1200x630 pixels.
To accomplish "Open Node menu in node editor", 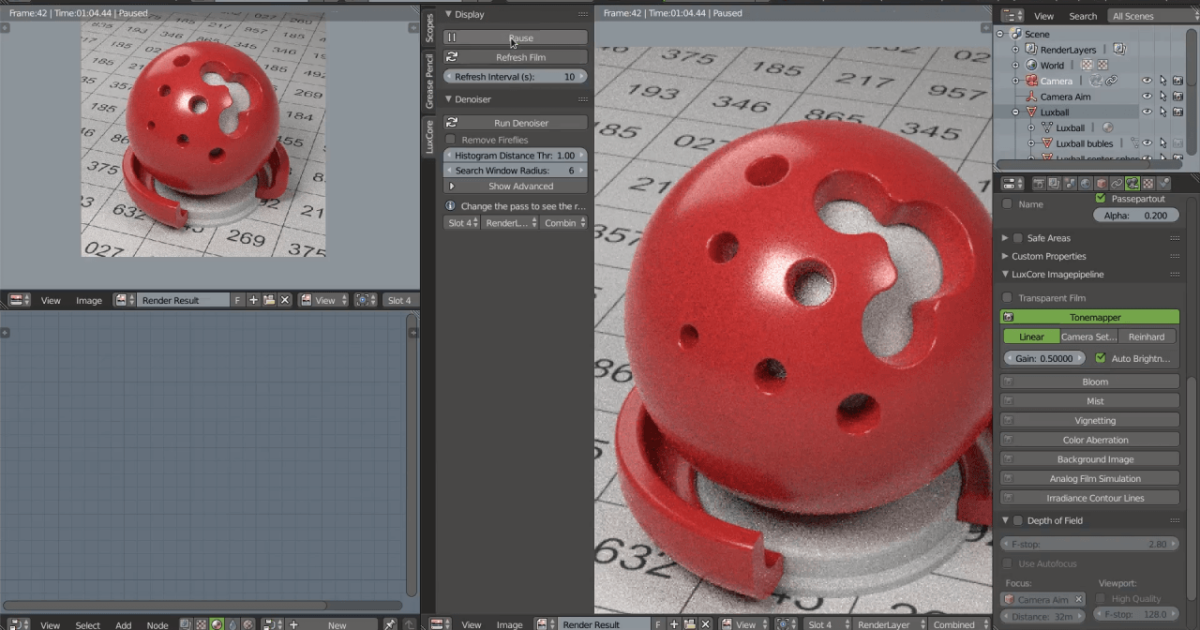I will 157,625.
